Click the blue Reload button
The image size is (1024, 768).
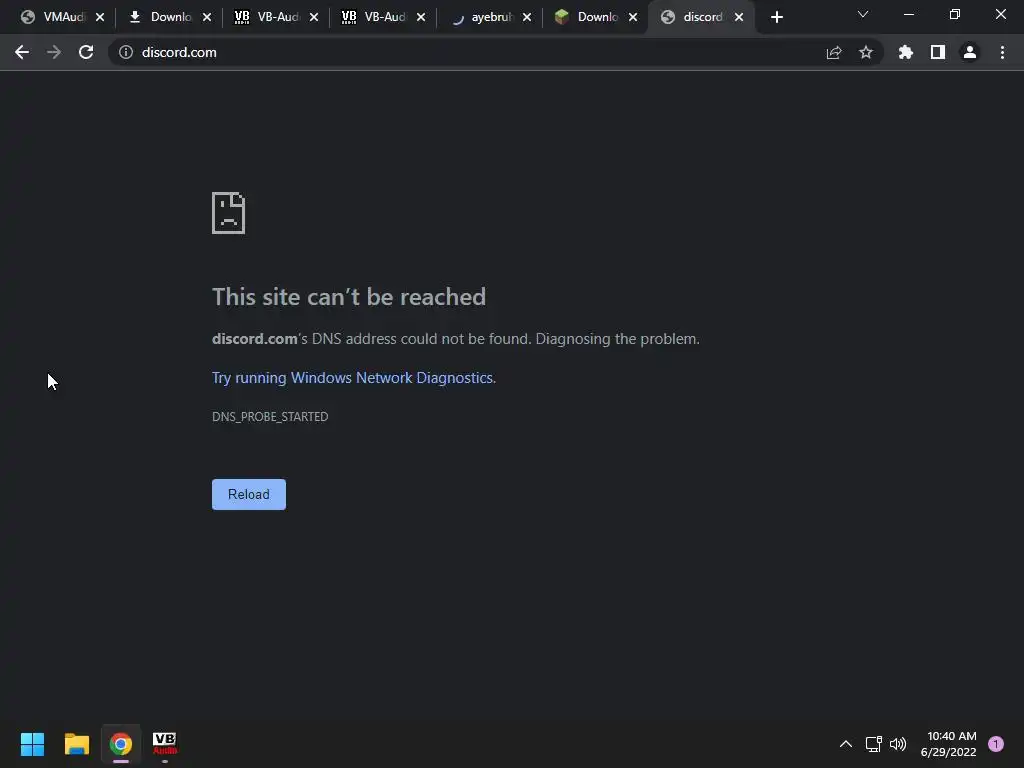(249, 494)
